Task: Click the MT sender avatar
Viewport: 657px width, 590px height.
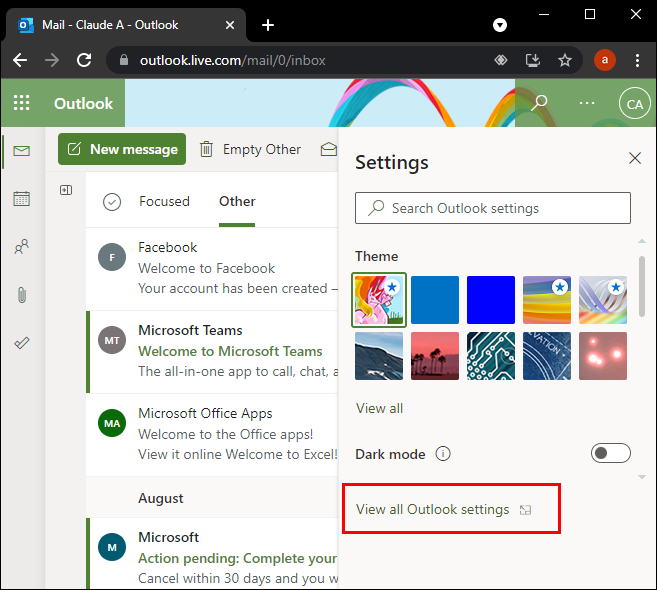Action: point(112,340)
